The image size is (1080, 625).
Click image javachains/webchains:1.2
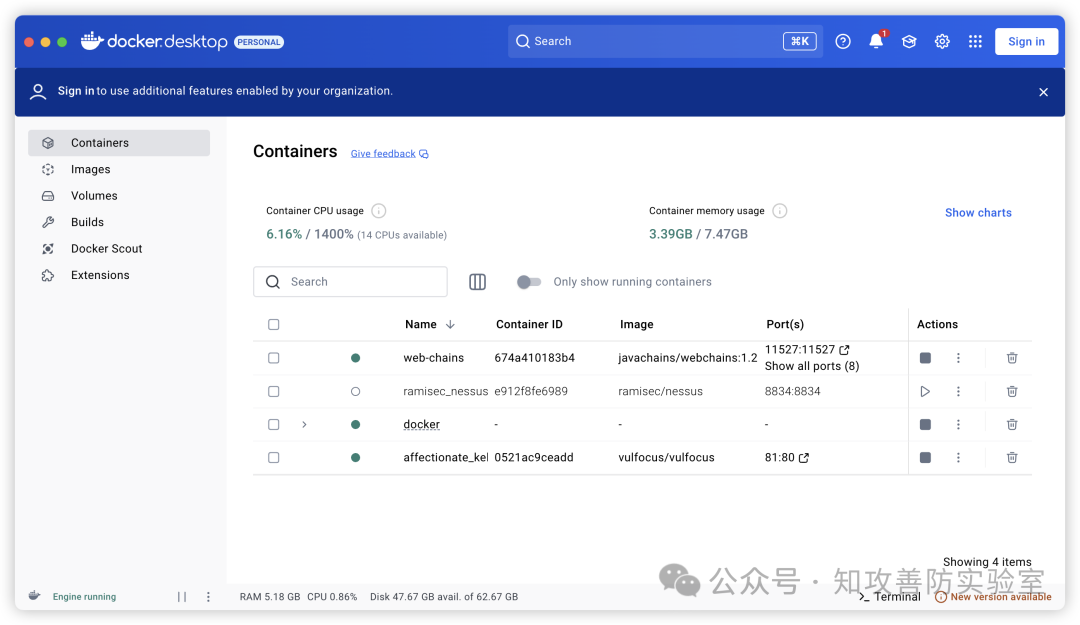pyautogui.click(x=687, y=358)
